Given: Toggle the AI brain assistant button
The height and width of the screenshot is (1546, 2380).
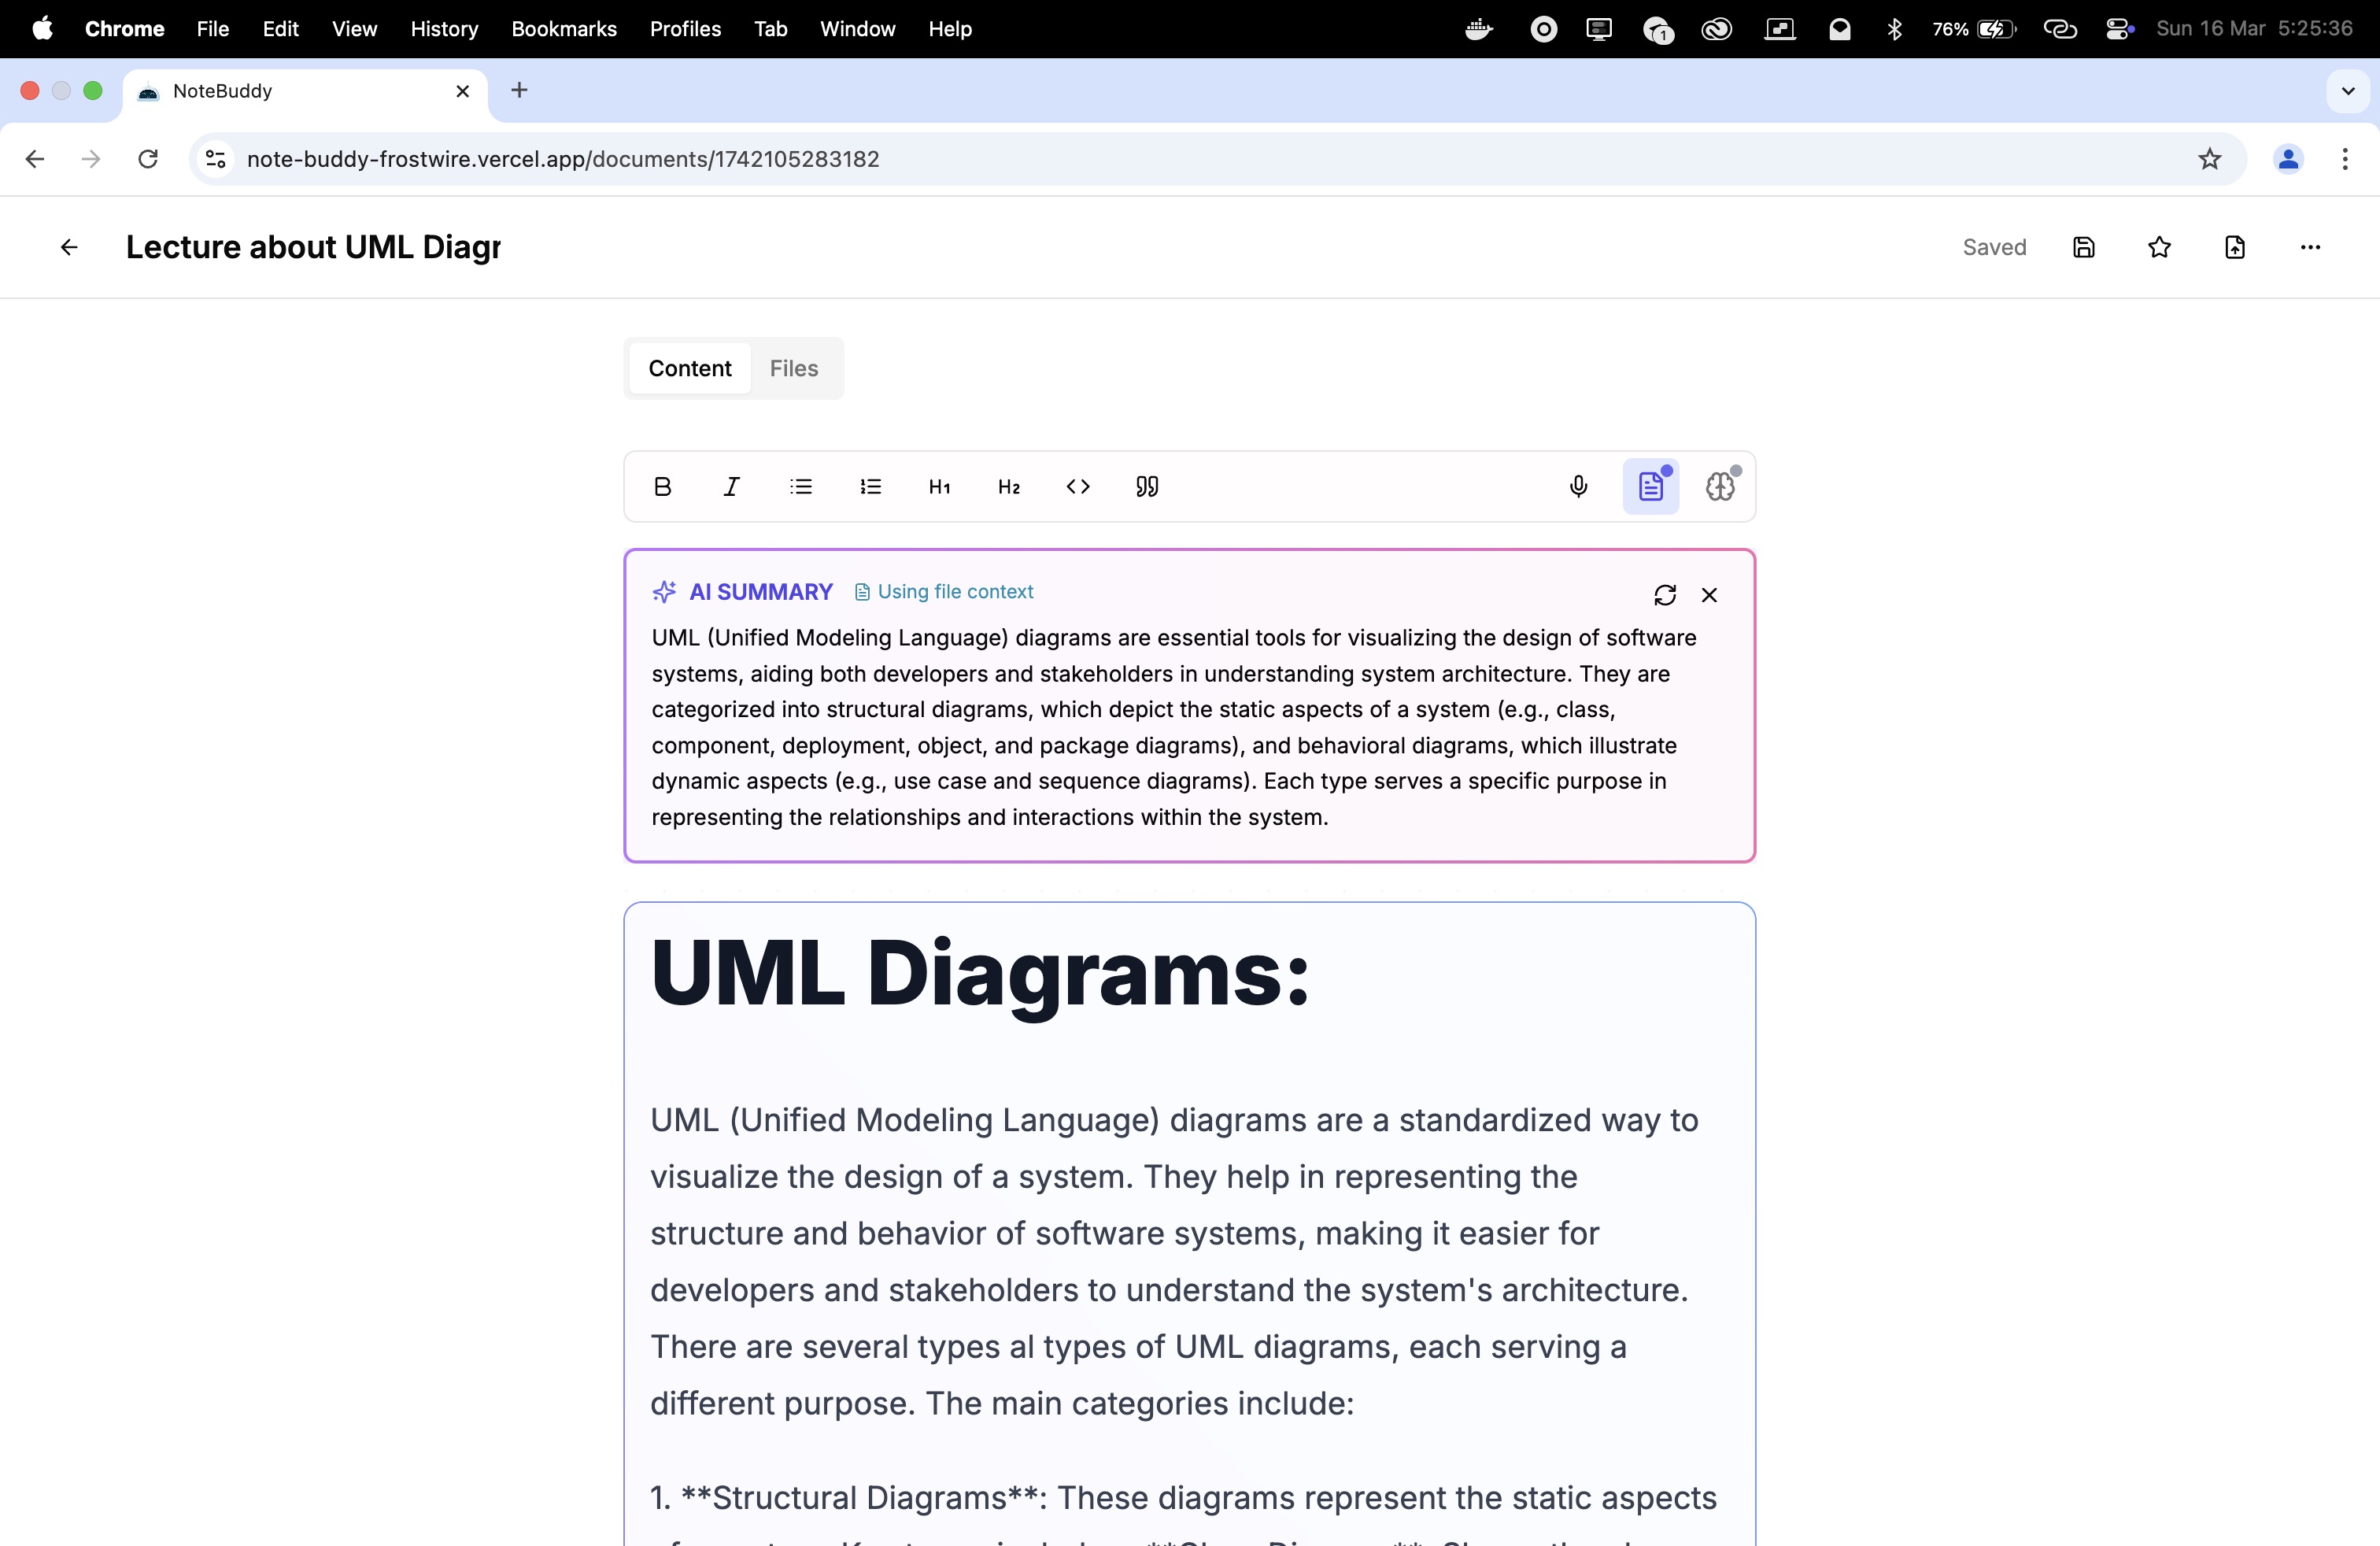Looking at the screenshot, I should (1720, 487).
